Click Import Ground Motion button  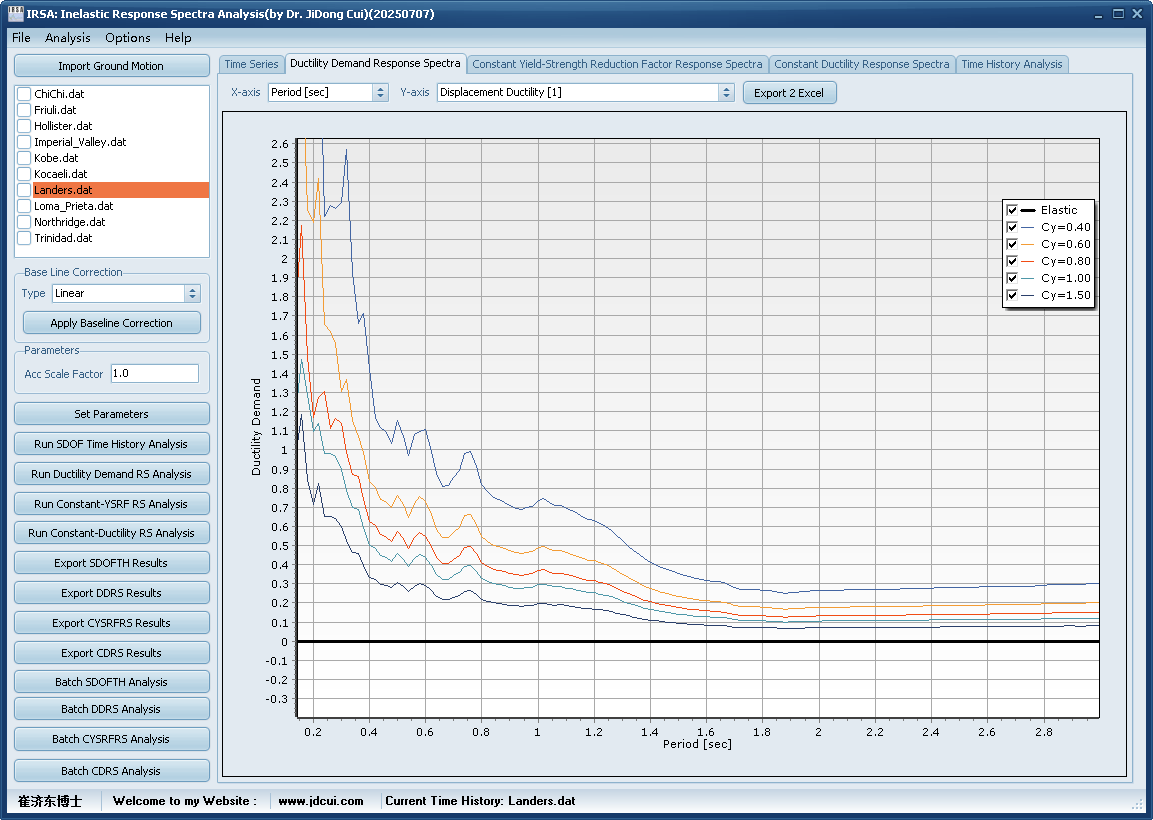tap(111, 66)
